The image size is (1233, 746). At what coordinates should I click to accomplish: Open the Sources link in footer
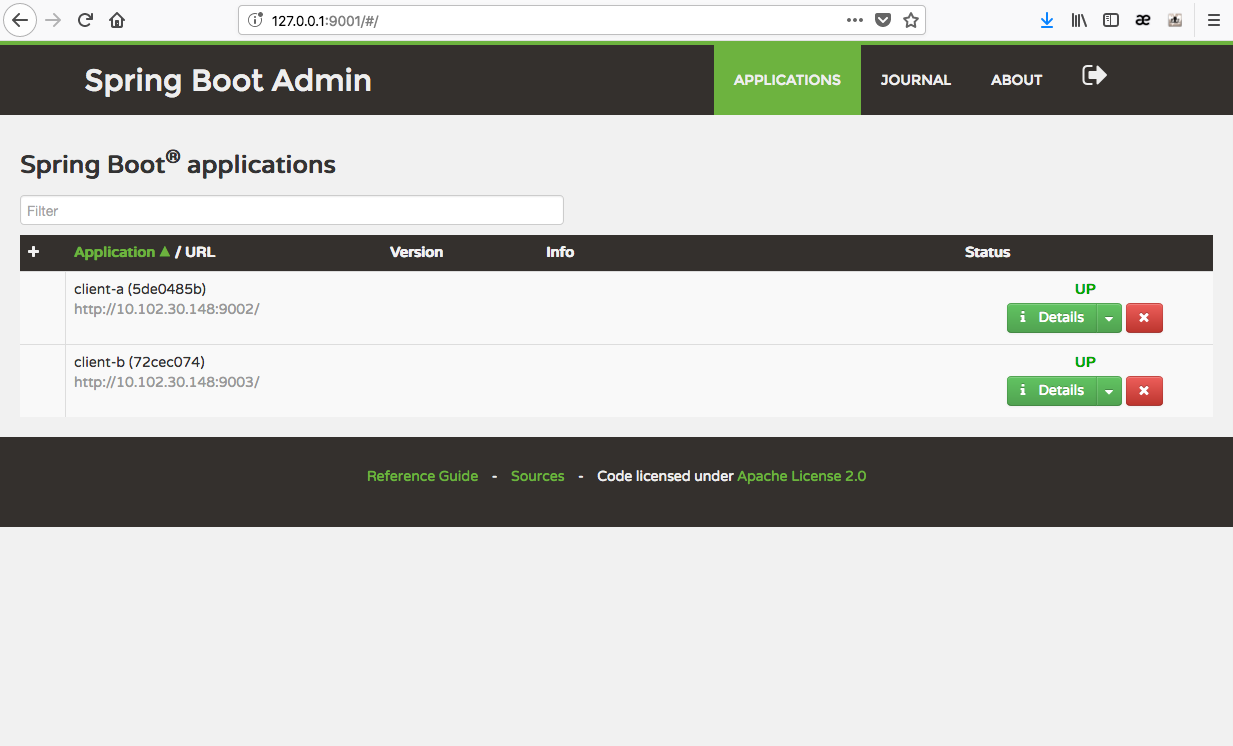tap(538, 476)
